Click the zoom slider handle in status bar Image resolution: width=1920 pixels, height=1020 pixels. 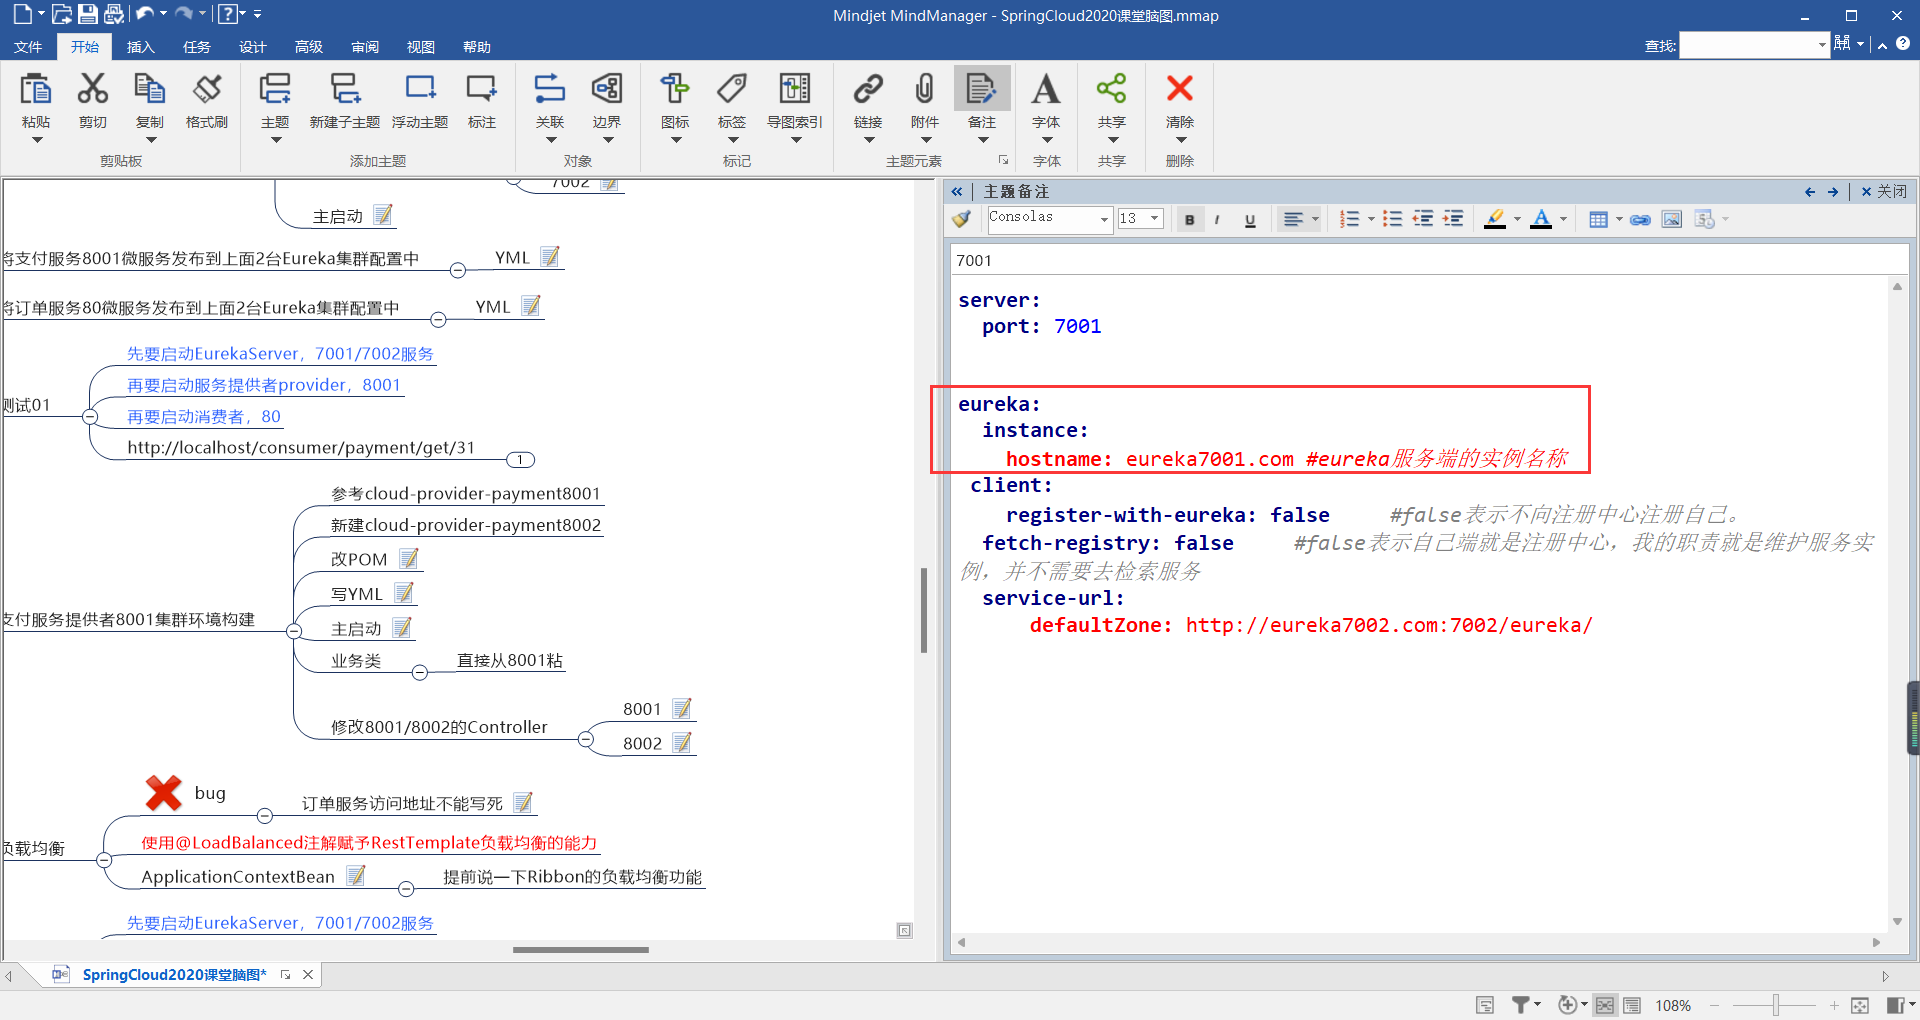1776,1005
